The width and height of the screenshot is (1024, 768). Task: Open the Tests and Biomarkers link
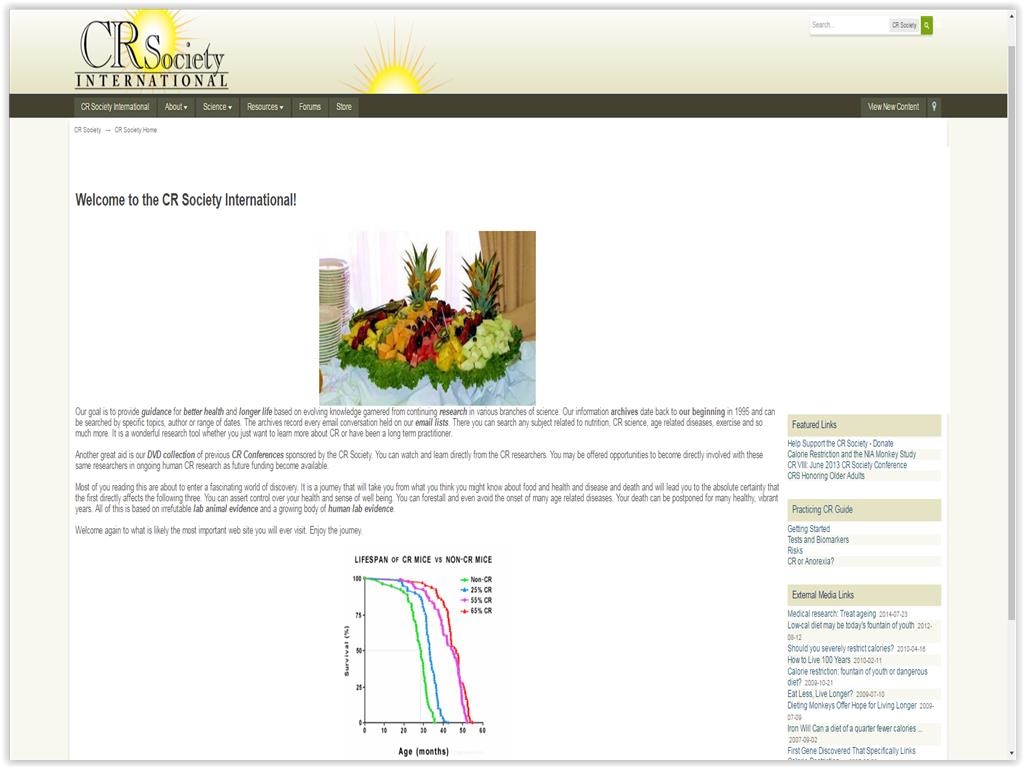click(x=818, y=539)
